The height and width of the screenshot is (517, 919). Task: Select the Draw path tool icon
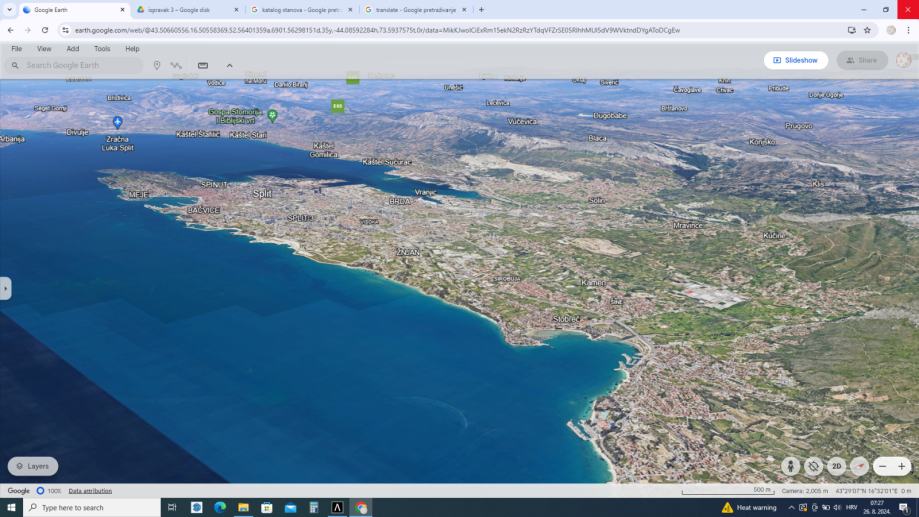coord(176,65)
